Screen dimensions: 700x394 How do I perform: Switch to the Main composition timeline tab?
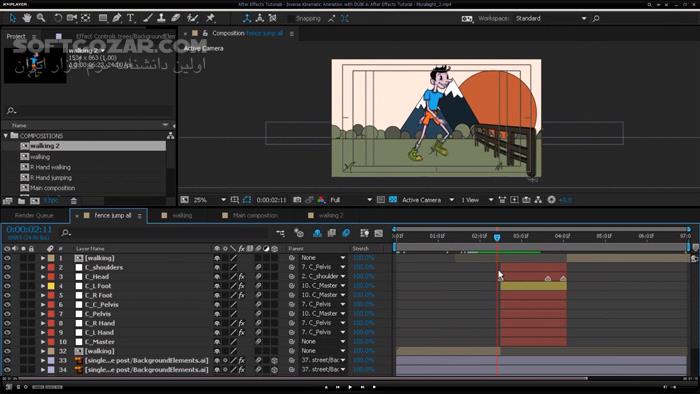[x=255, y=216]
